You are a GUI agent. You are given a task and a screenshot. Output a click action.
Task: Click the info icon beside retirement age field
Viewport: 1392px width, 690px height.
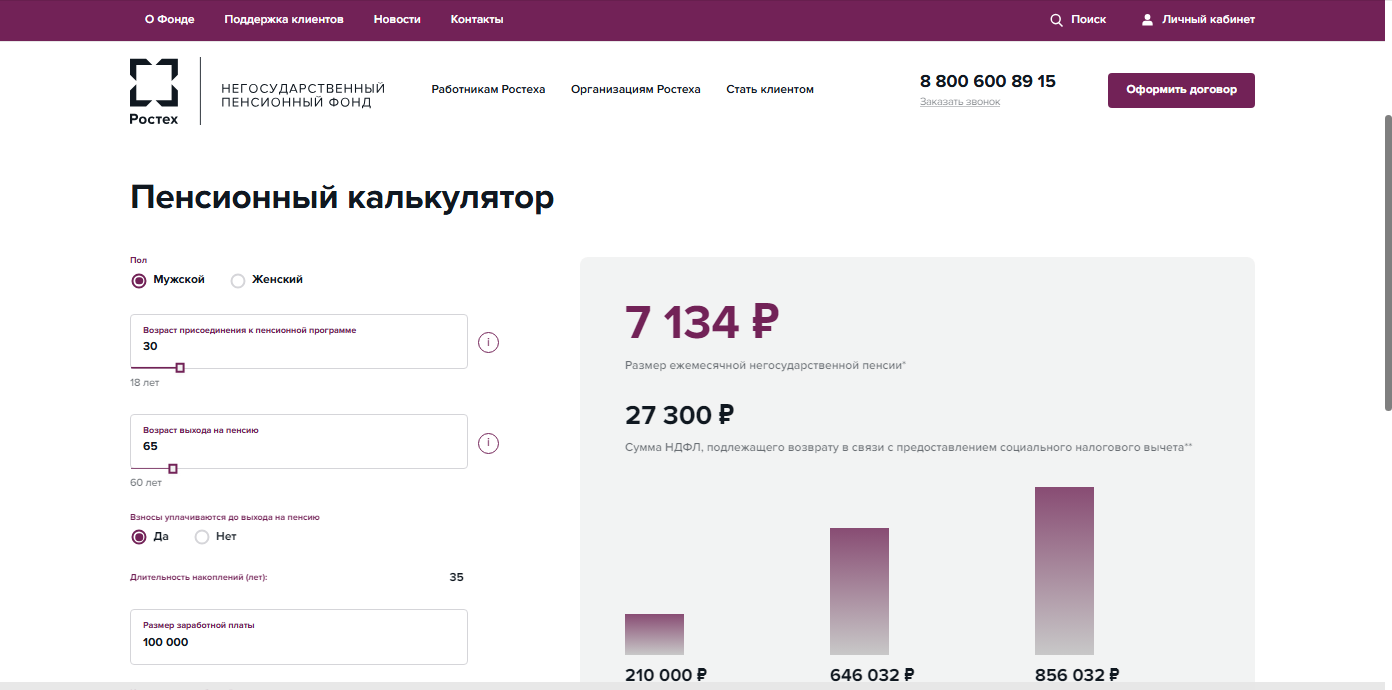(488, 443)
